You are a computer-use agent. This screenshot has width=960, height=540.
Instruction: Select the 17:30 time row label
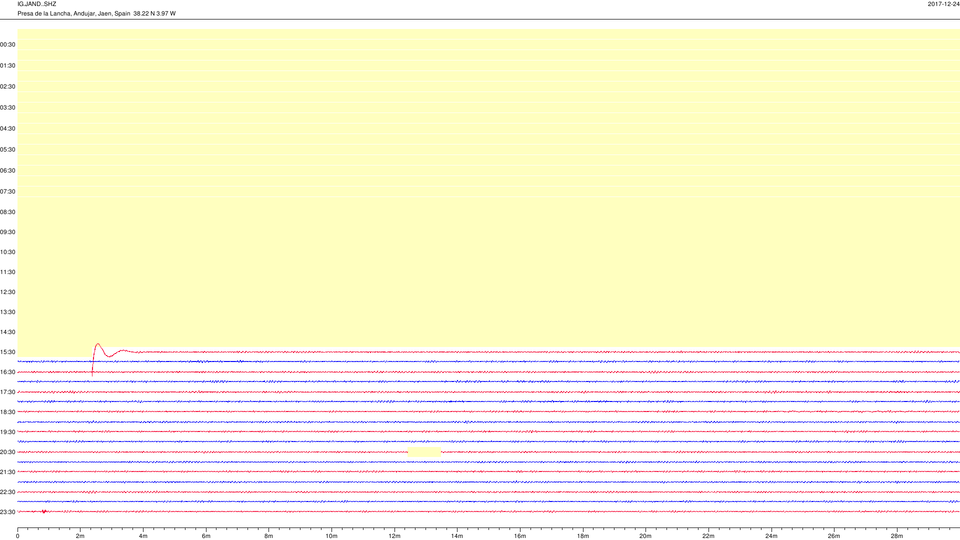[x=8, y=392]
